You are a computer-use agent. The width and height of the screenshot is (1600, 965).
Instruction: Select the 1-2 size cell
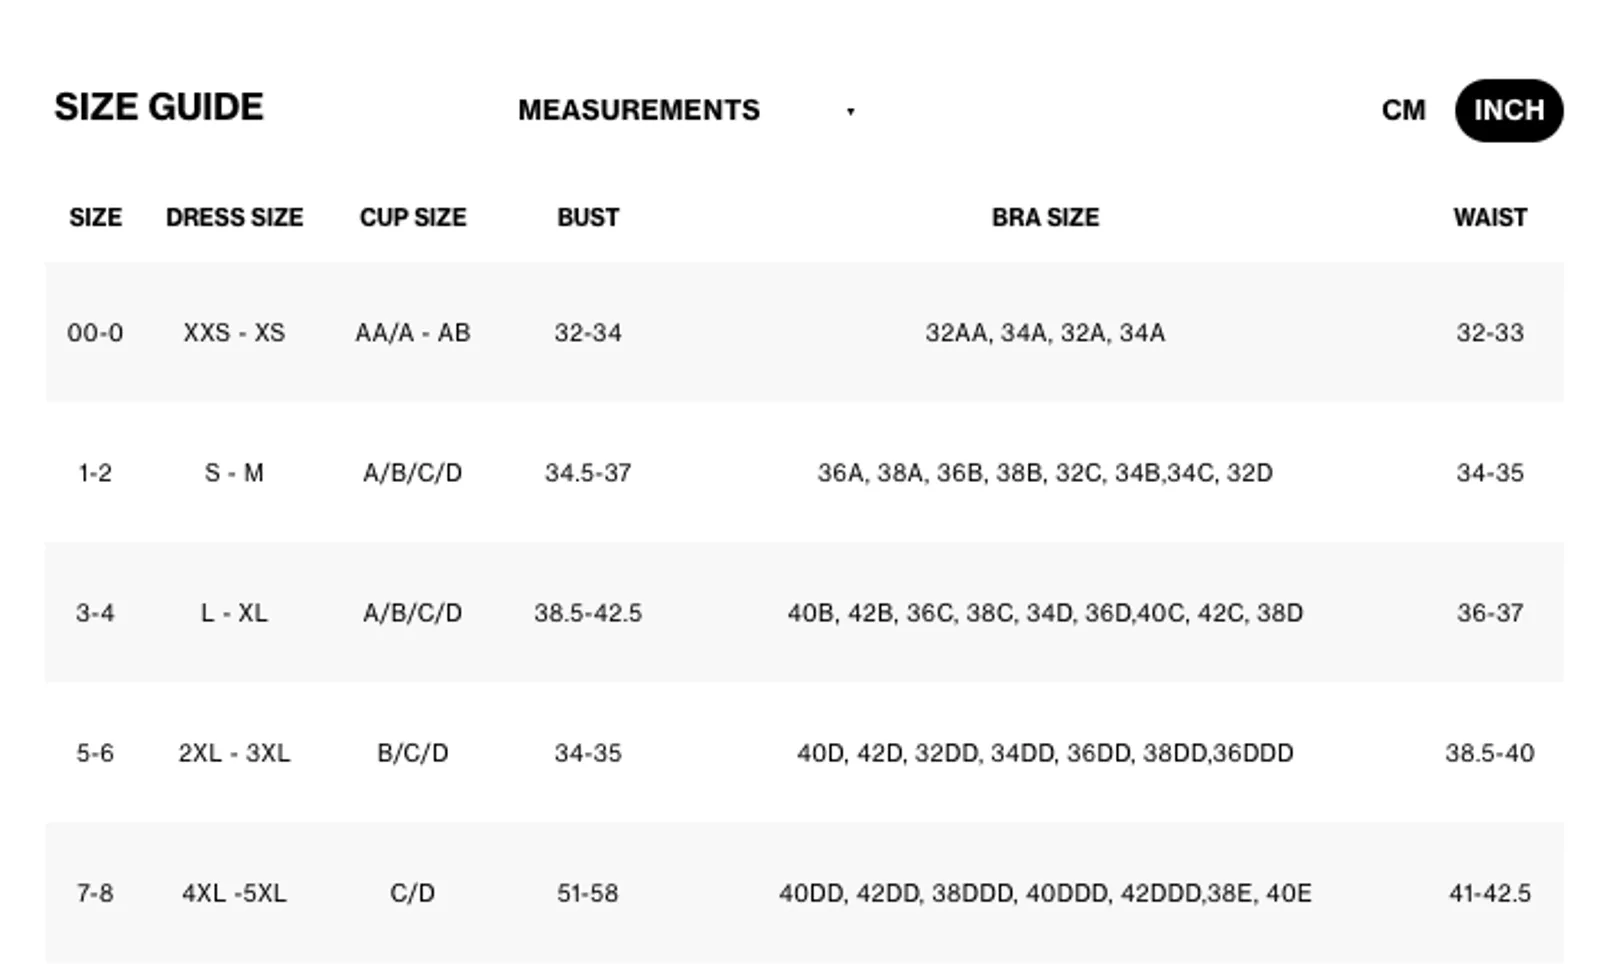point(95,472)
